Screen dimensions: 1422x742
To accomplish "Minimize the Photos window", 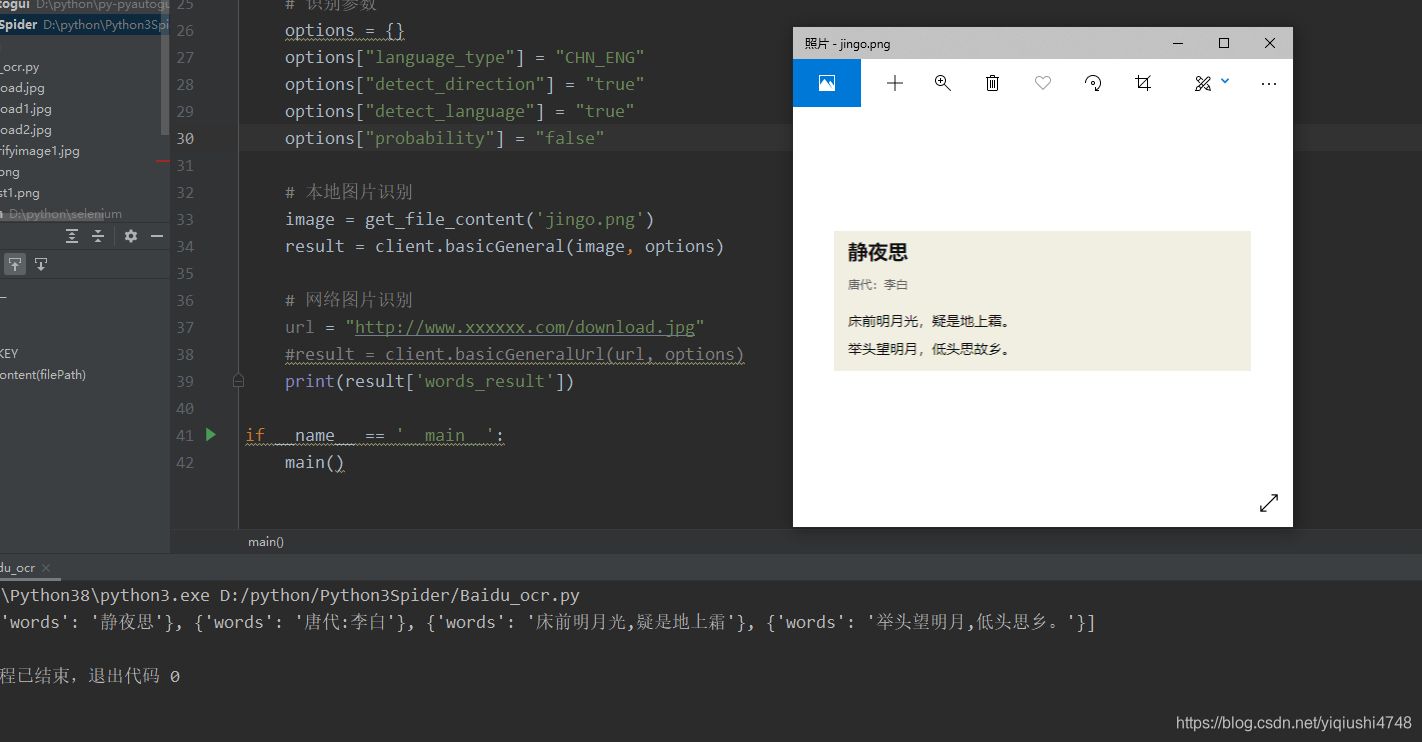I will pyautogui.click(x=1178, y=43).
